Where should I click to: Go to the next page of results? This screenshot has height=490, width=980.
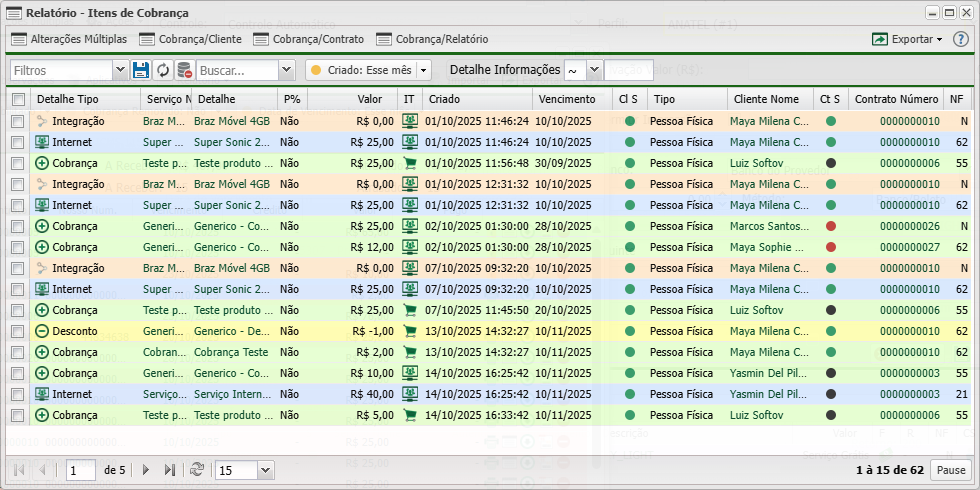(x=146, y=469)
